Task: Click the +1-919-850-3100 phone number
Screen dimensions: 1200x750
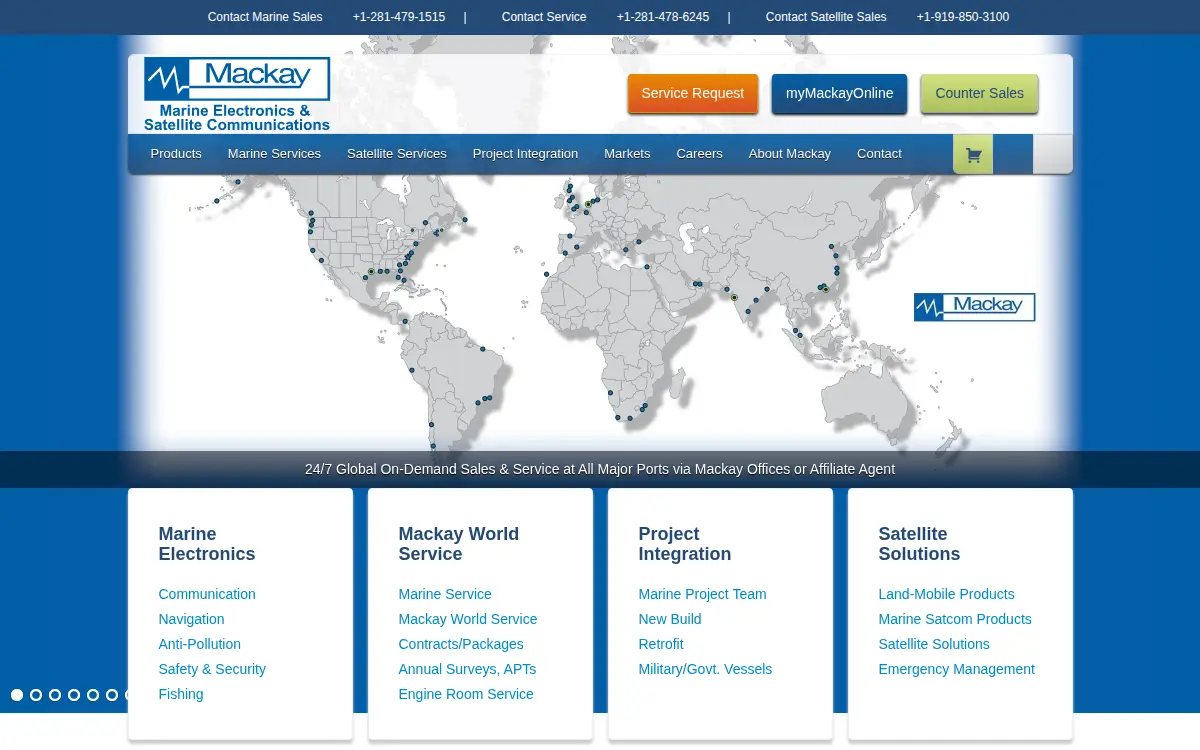Action: coord(963,17)
